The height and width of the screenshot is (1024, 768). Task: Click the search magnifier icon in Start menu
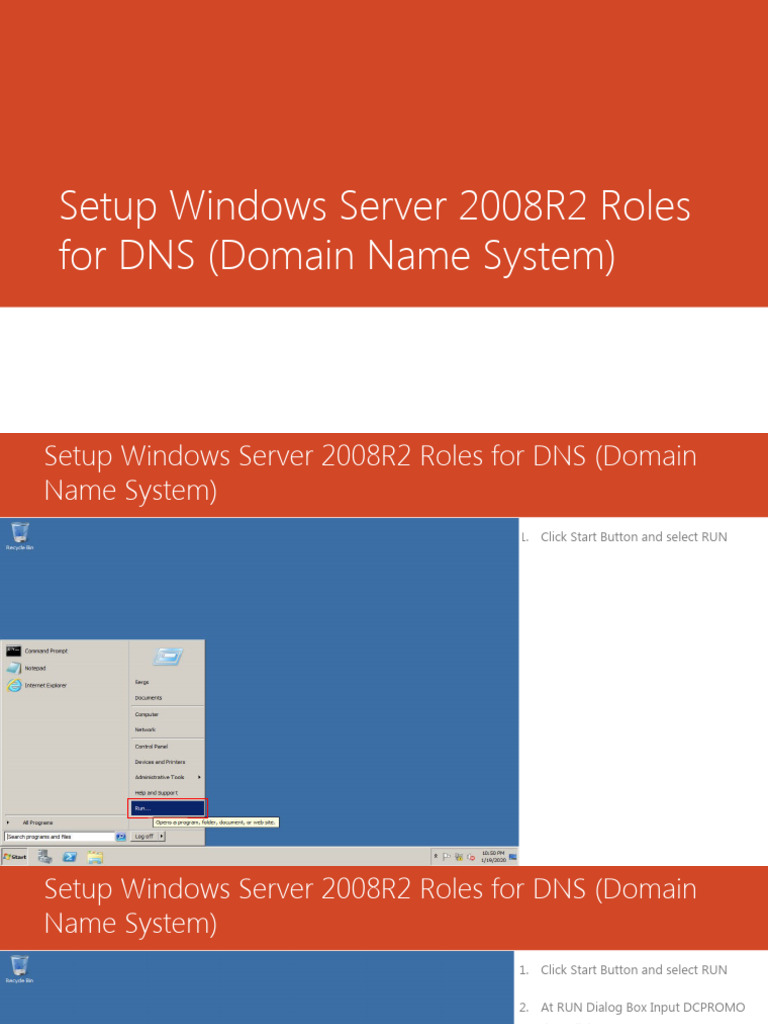[x=121, y=837]
